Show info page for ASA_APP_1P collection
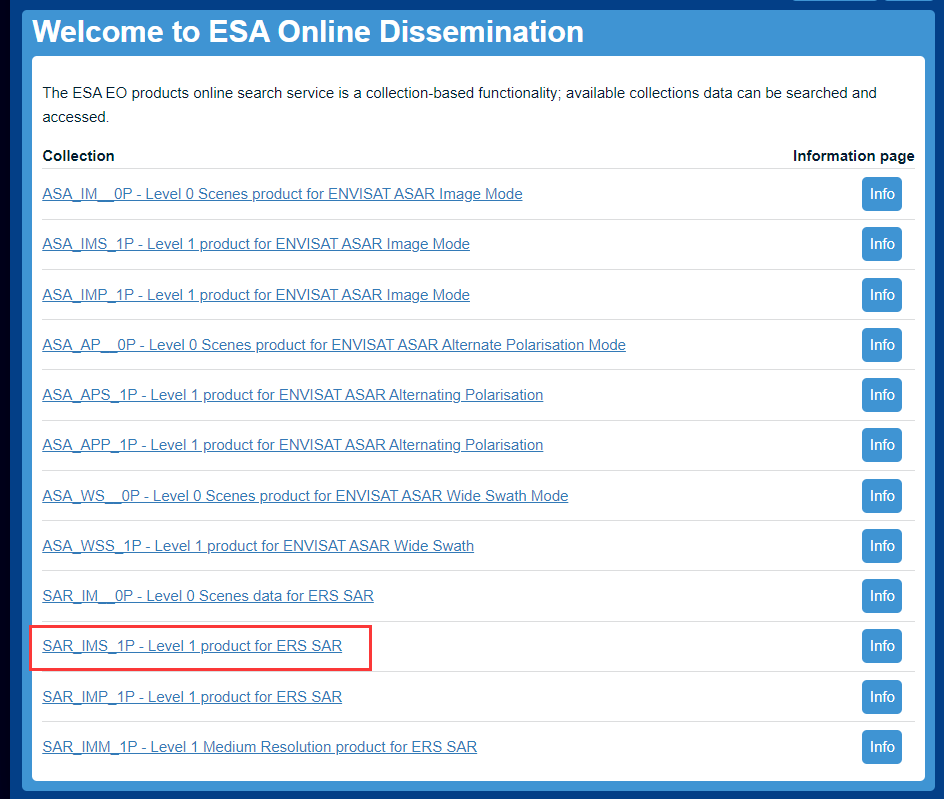Screen dimensions: 944x799 (x=882, y=445)
